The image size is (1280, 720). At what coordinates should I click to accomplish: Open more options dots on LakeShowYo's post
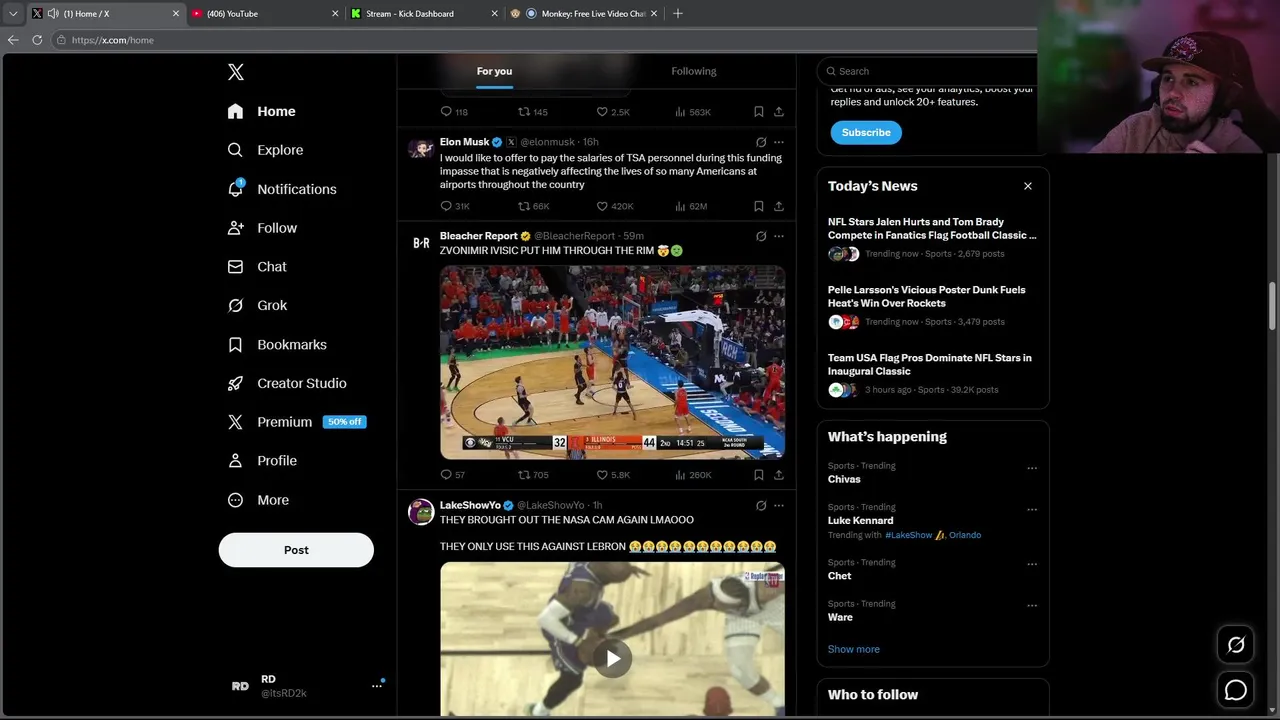(x=779, y=505)
